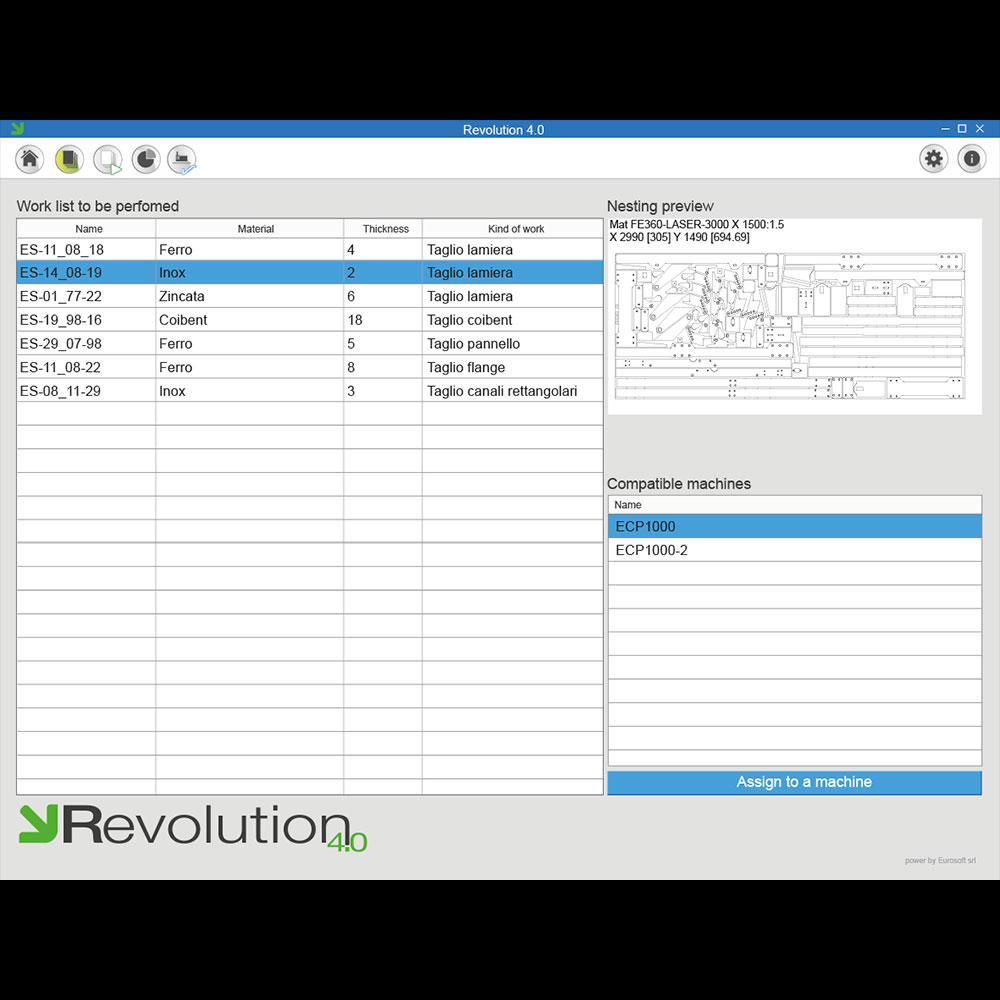1000x1000 pixels.
Task: Click the Taglio canali rettangolari cell
Action: [x=513, y=390]
